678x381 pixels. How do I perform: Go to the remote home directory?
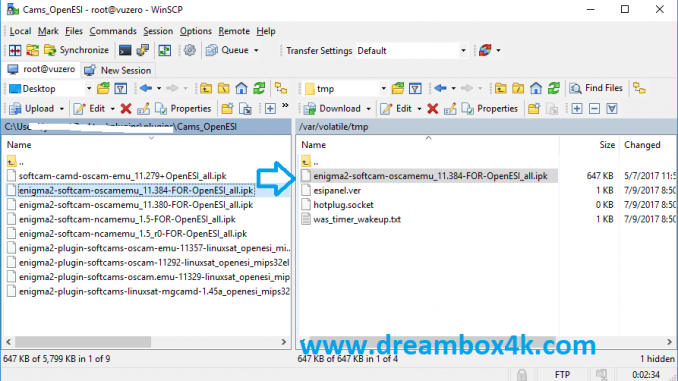(536, 88)
